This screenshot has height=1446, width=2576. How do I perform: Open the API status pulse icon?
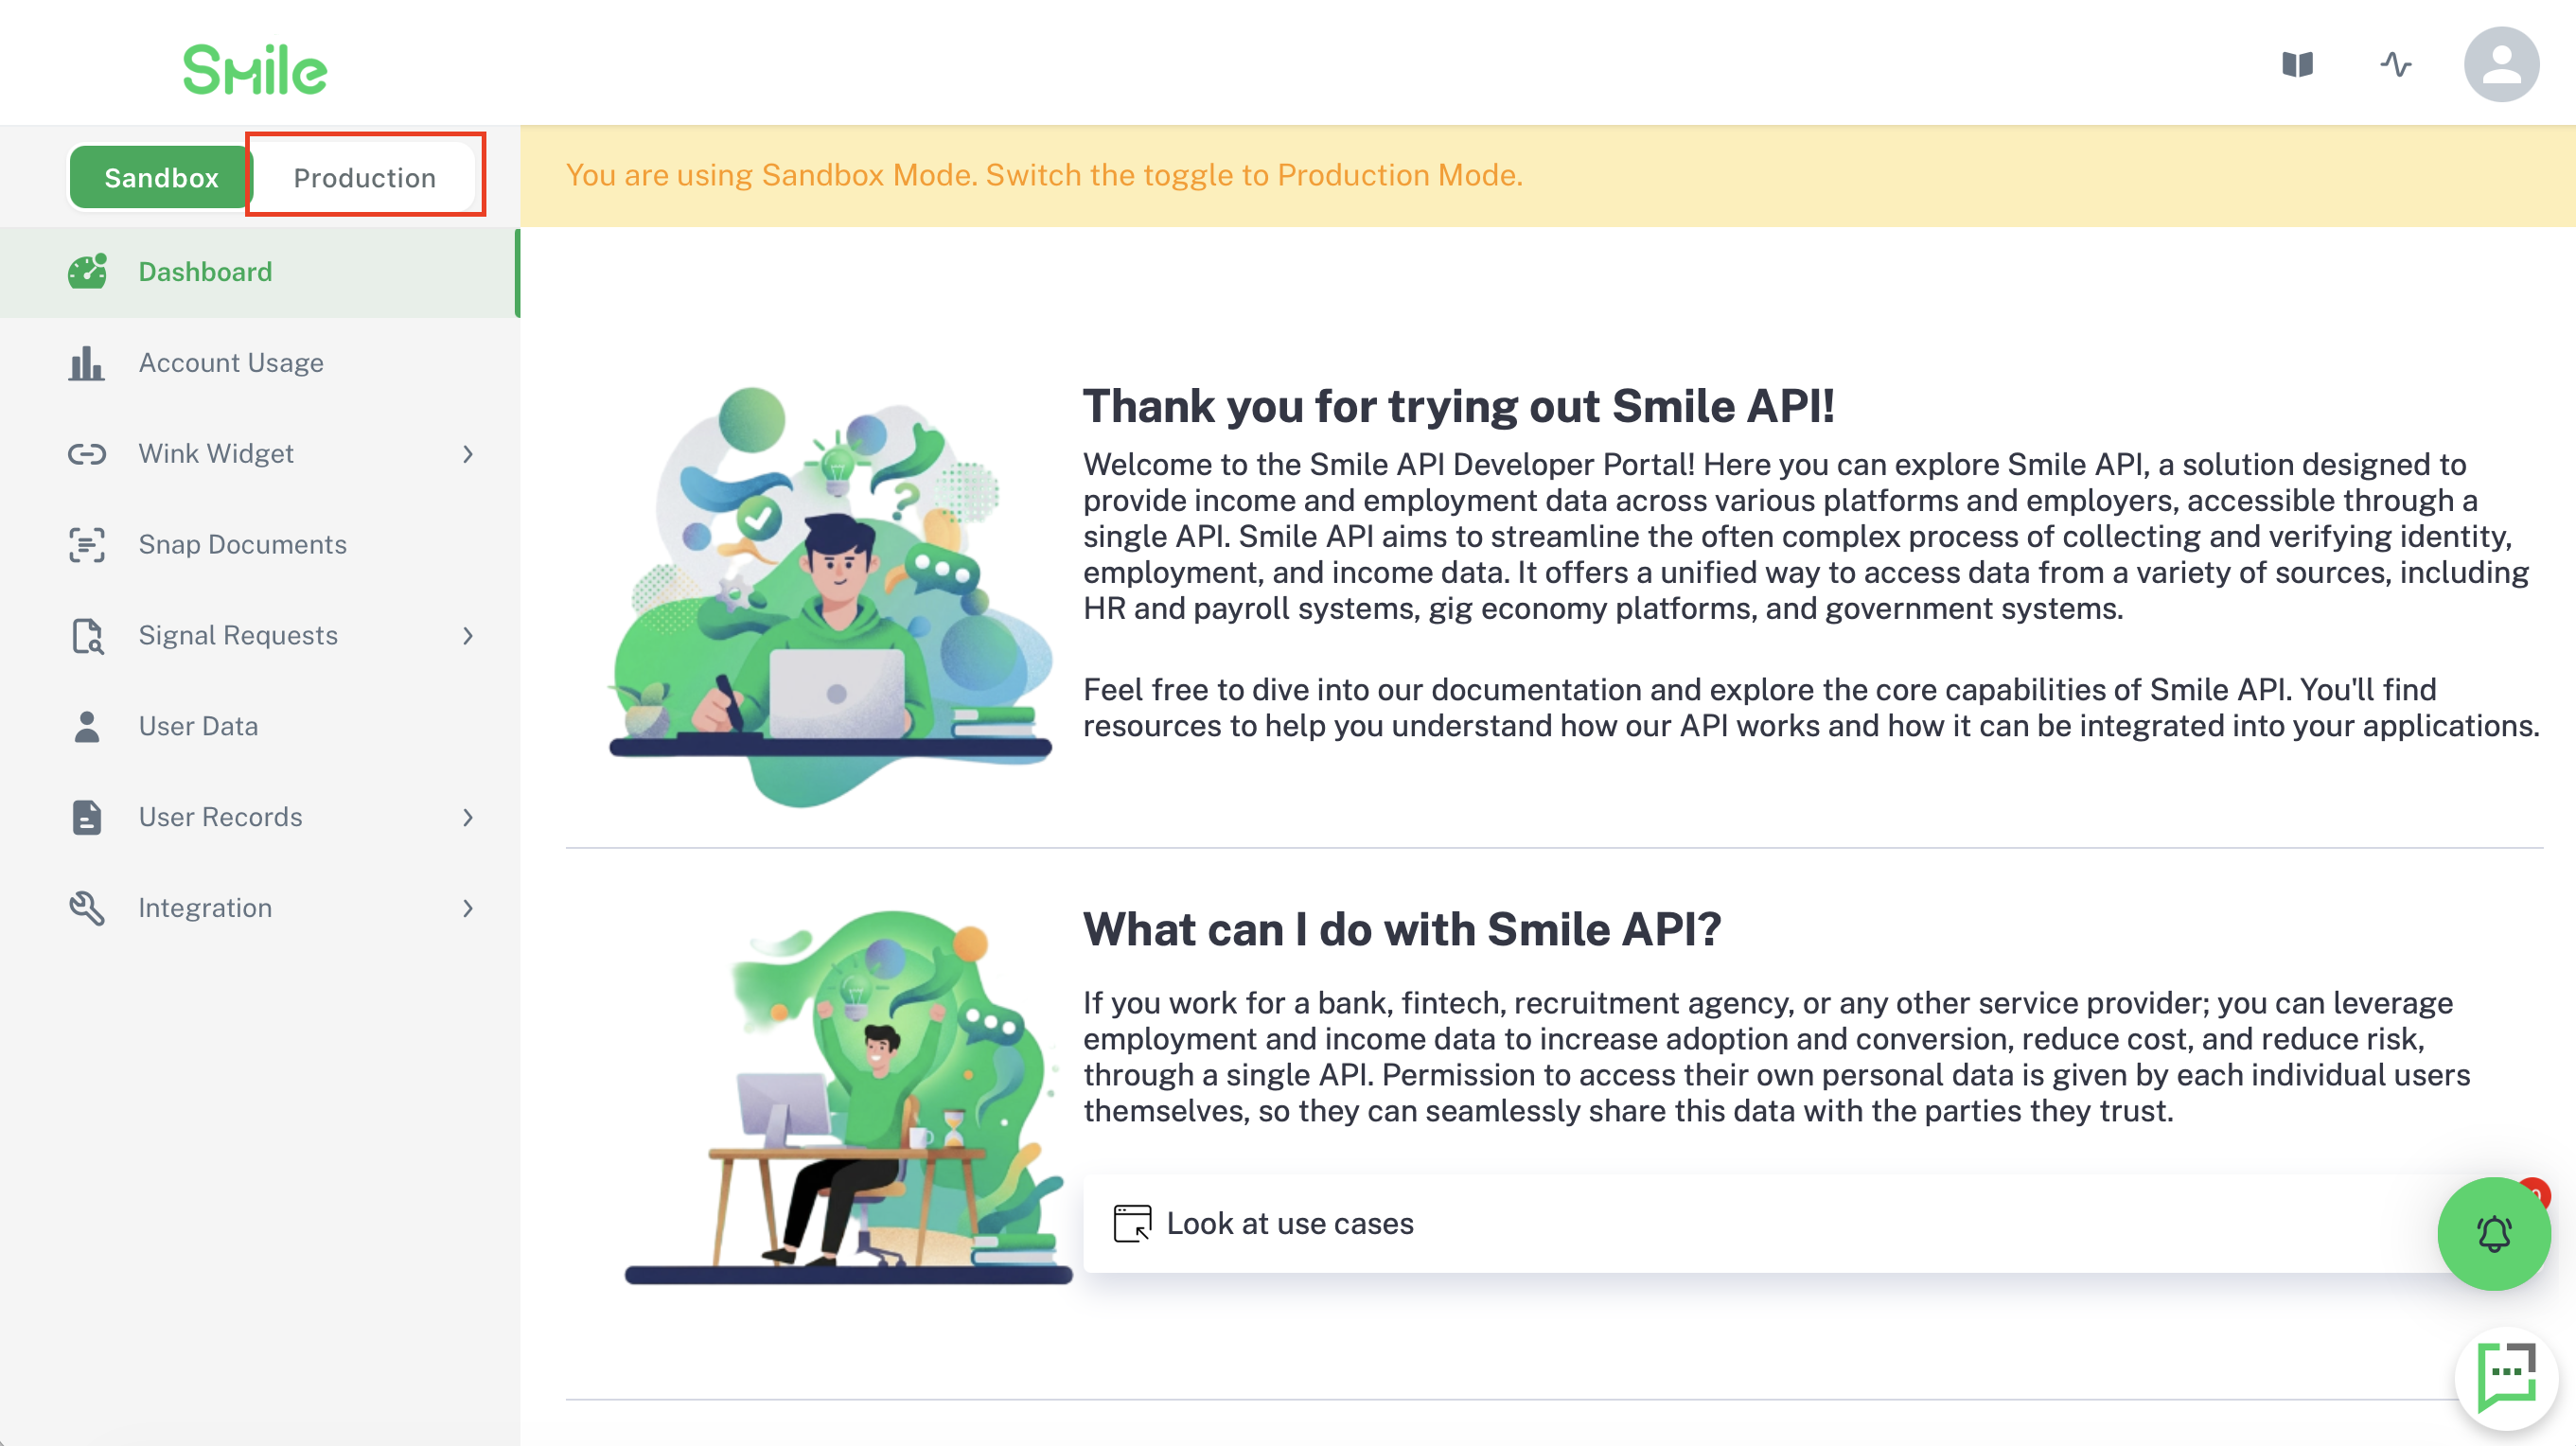2396,65
